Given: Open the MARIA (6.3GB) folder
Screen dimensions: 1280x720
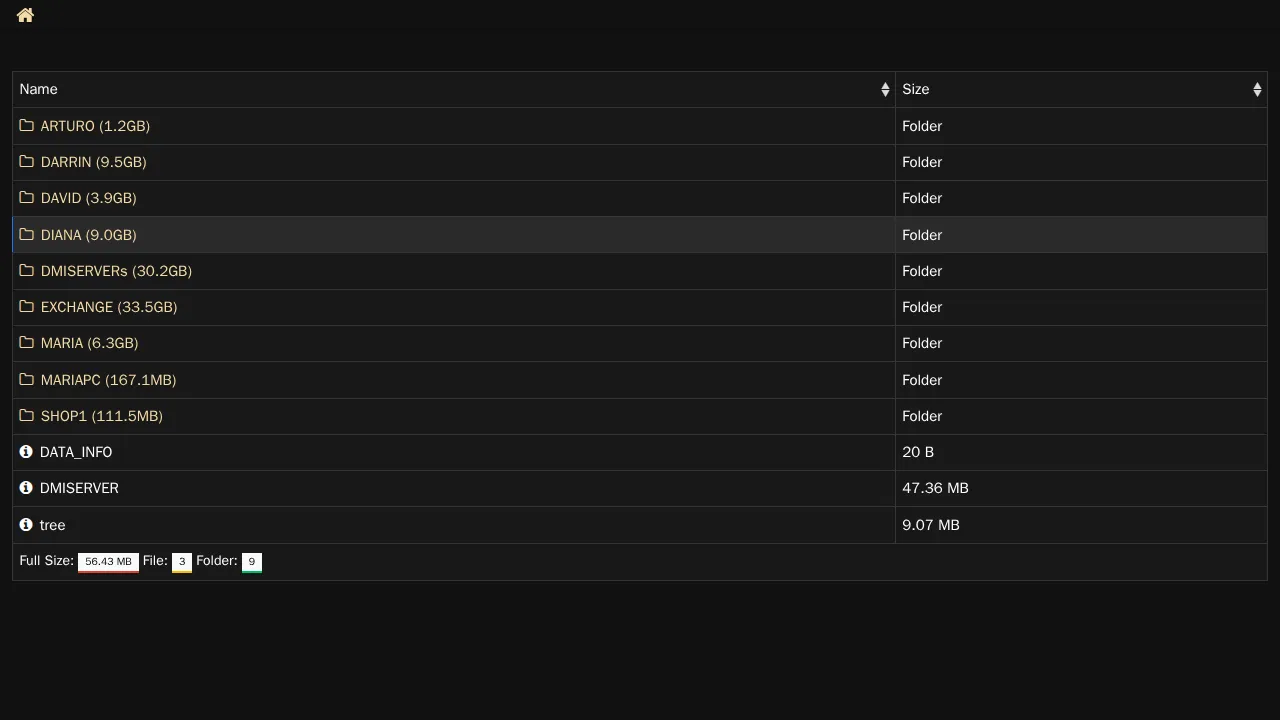Looking at the screenshot, I should [x=89, y=343].
